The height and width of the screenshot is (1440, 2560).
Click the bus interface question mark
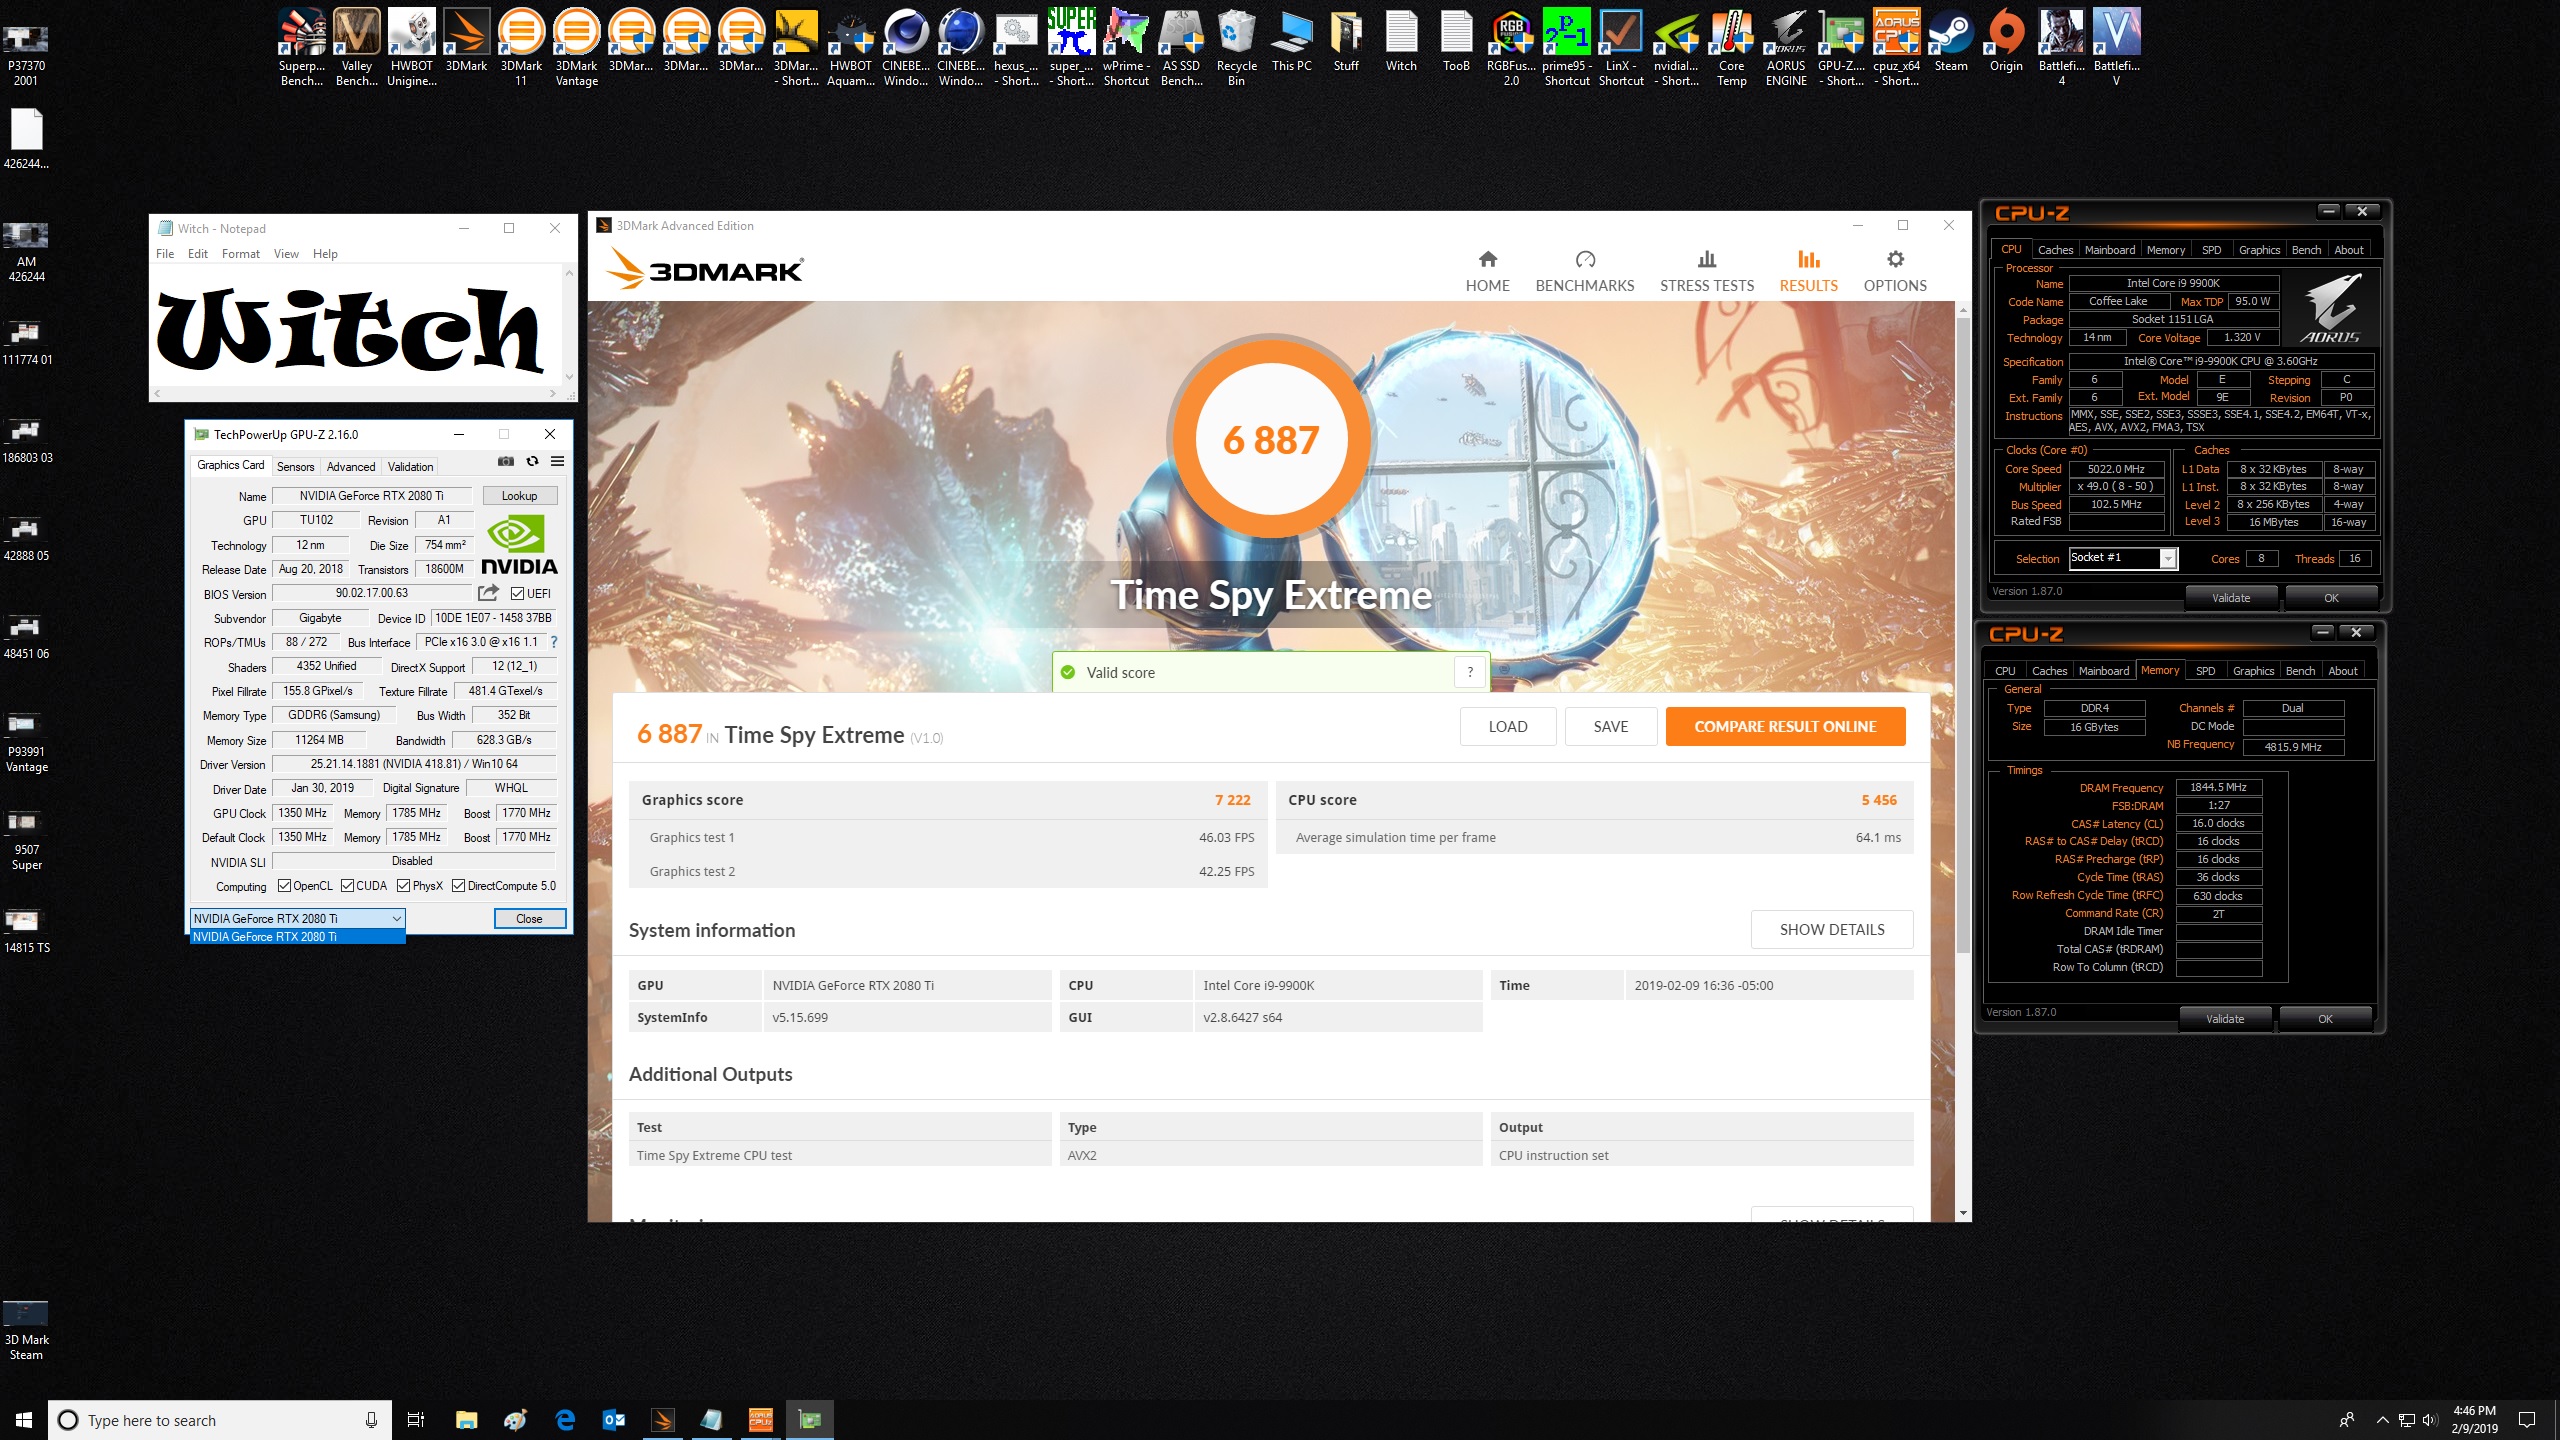point(554,642)
